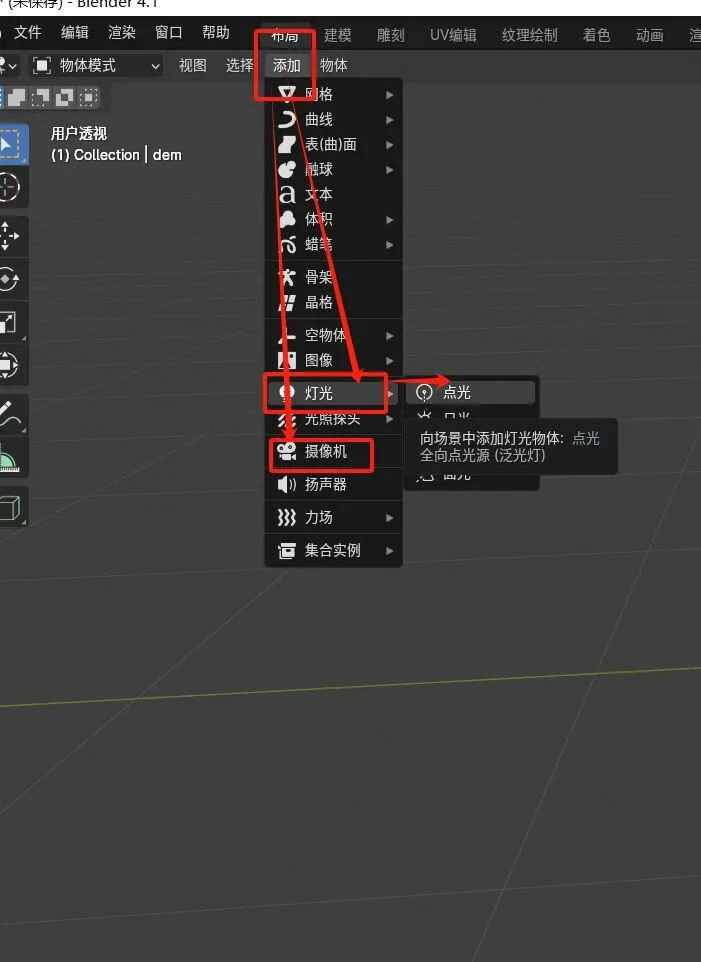Image resolution: width=701 pixels, height=962 pixels.
Task: Click the 视图 header menu
Action: (x=193, y=66)
